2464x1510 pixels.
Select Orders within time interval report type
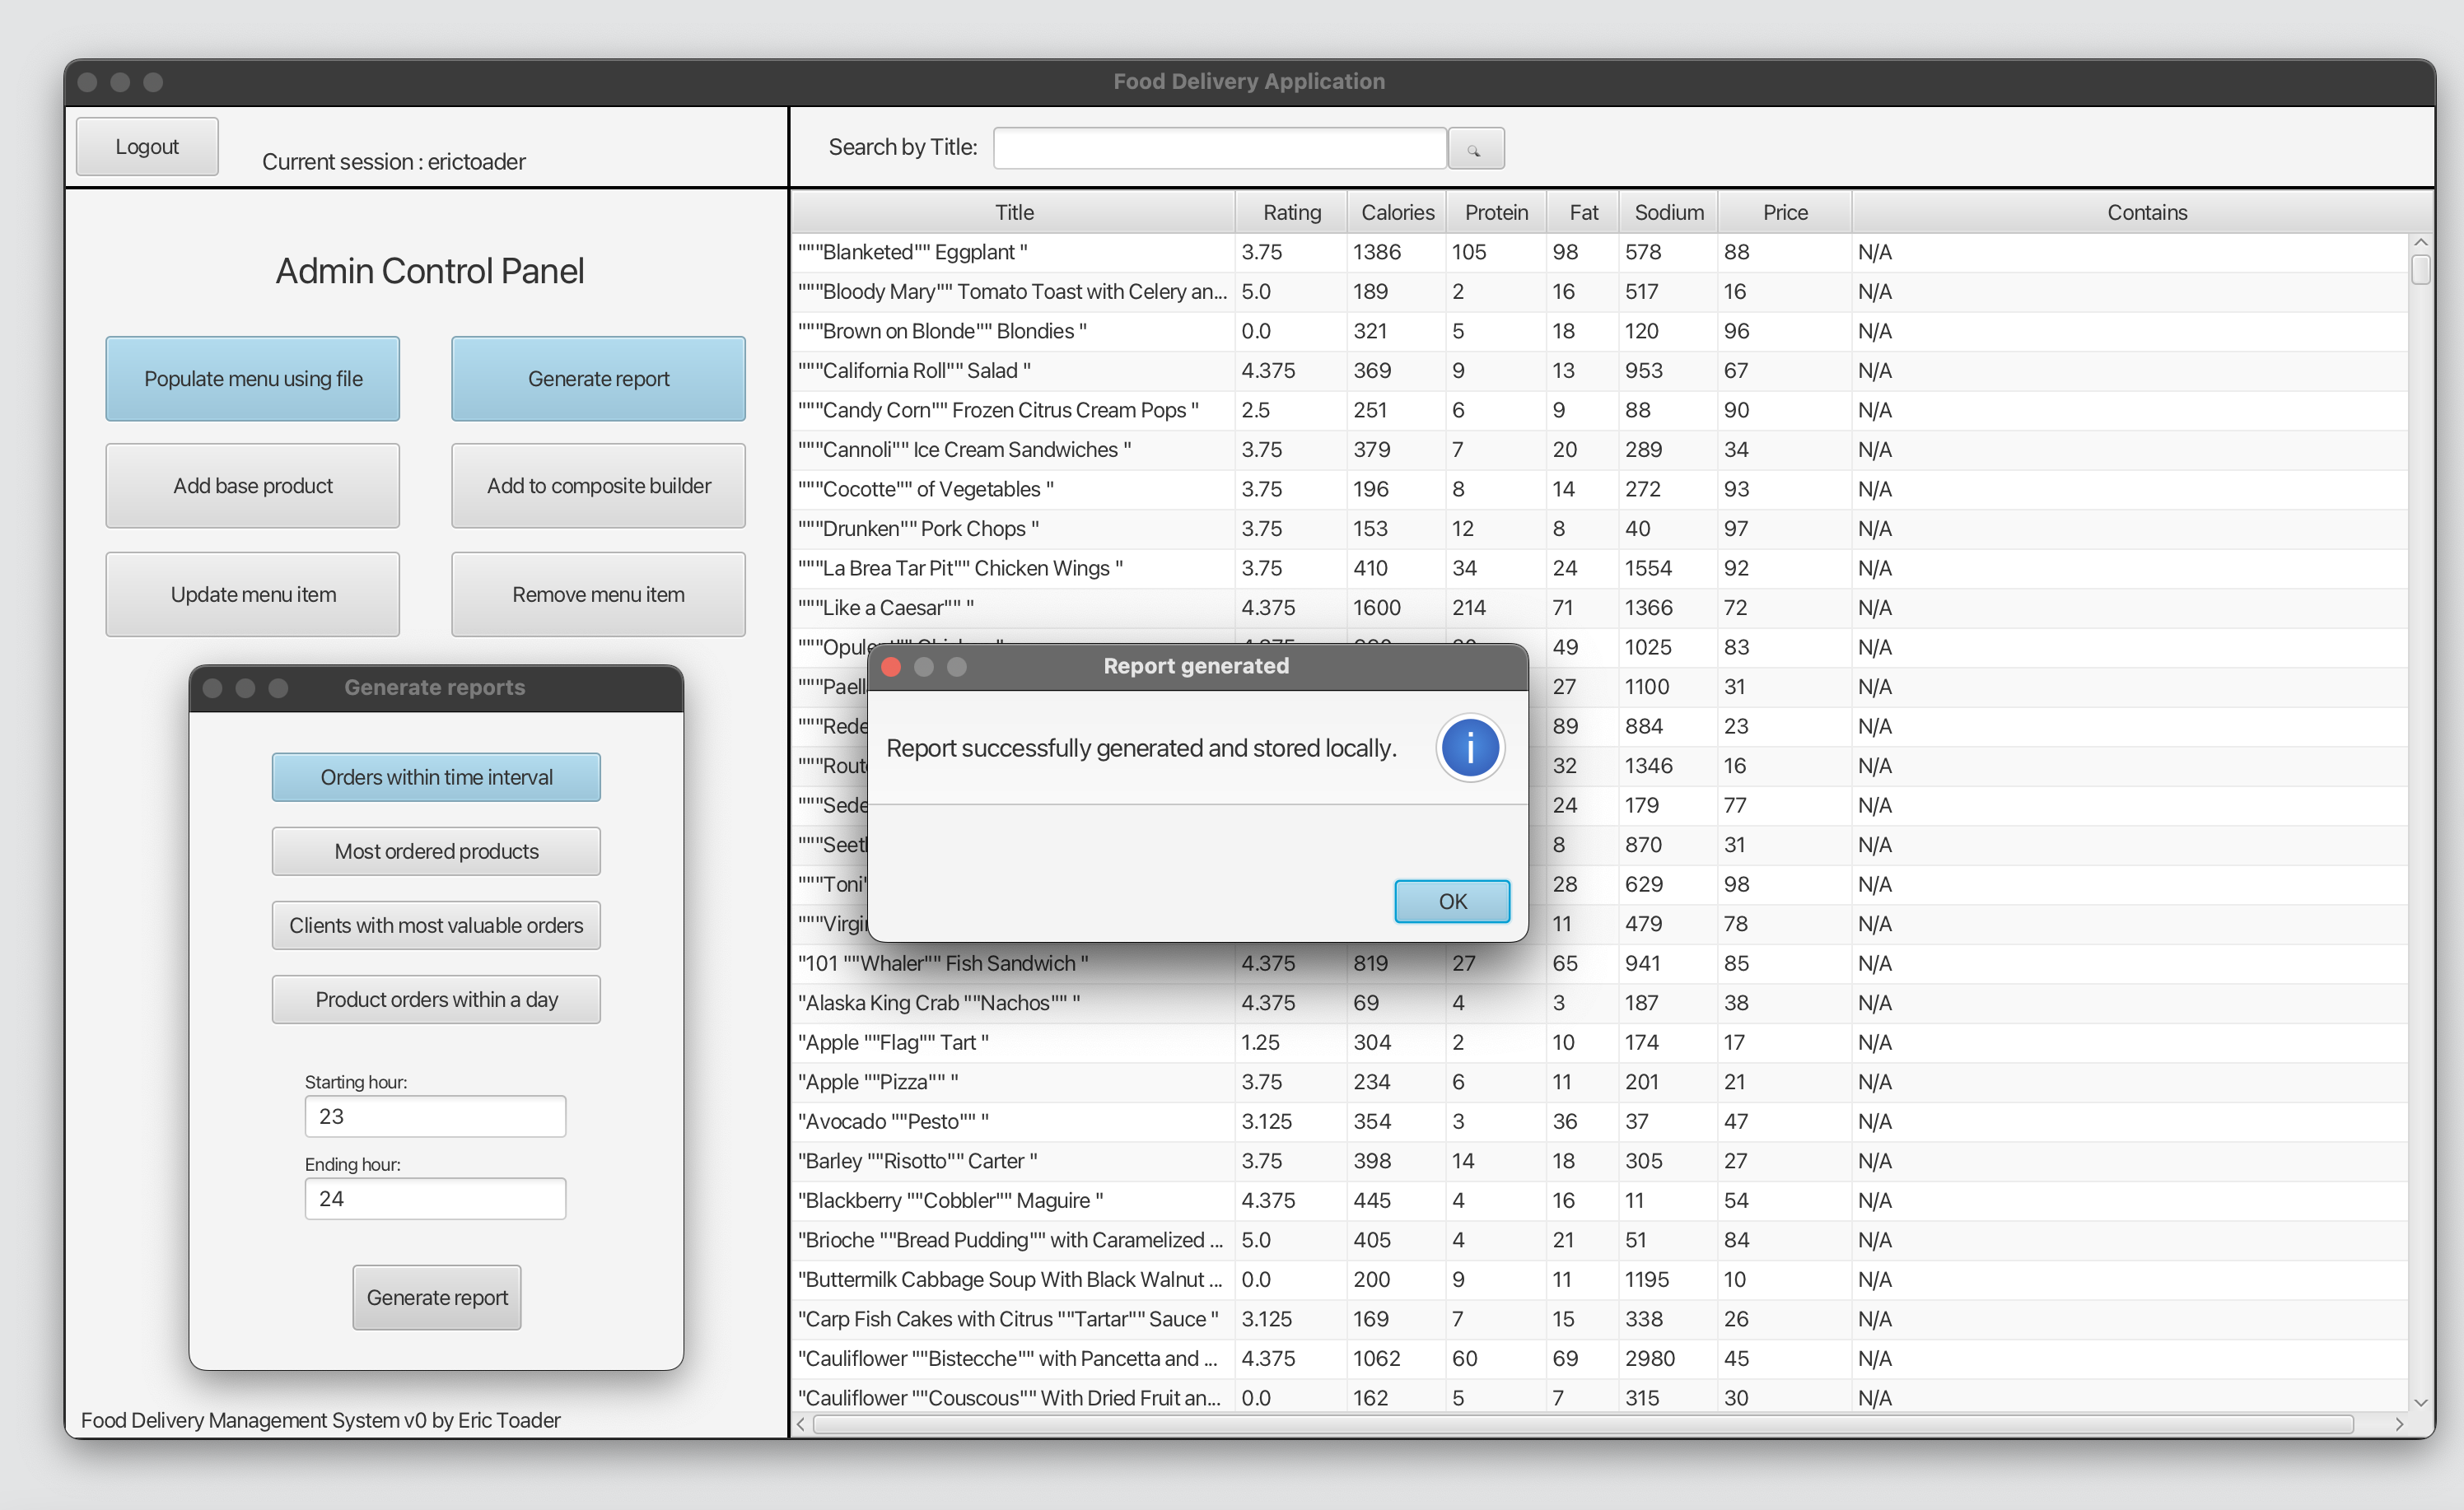click(436, 777)
